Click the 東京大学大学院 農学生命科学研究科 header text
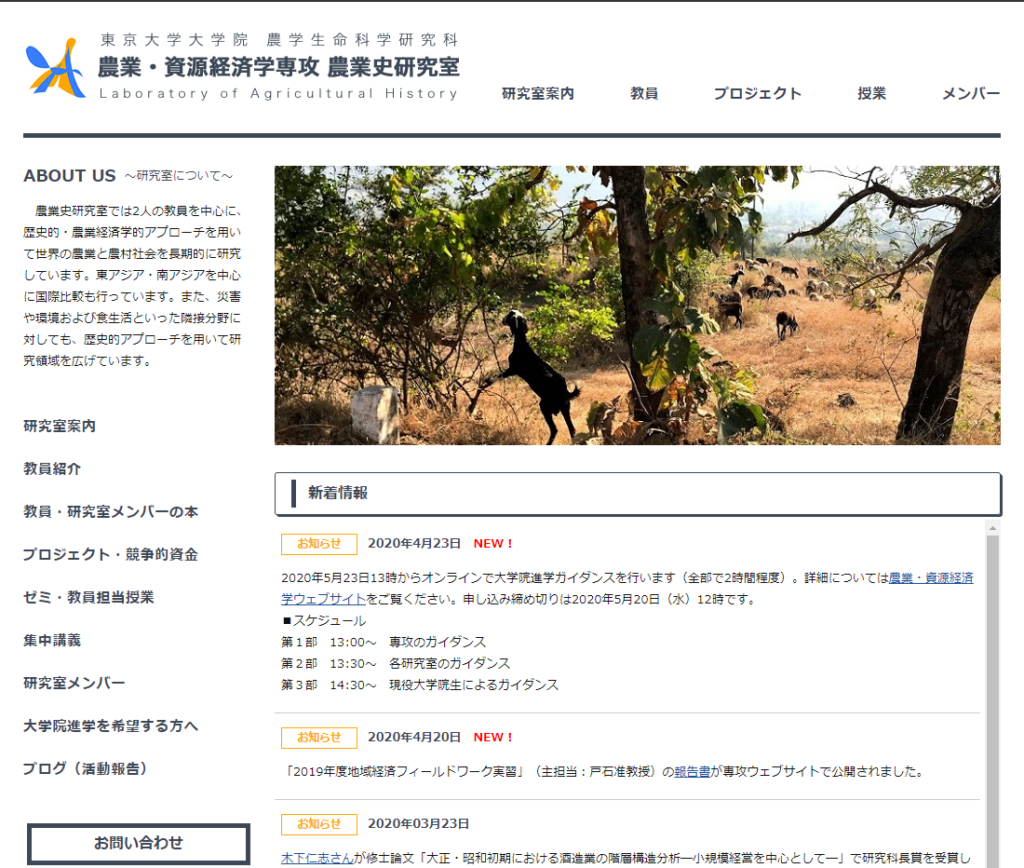 279,40
